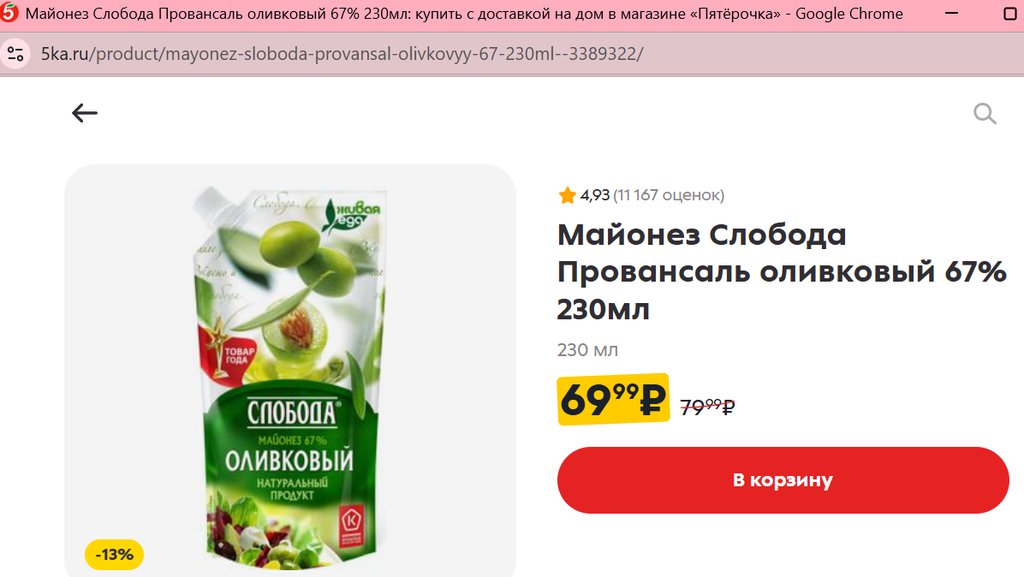Screen dimensions: 1024x577
Task: Open the site information icon in address bar
Action: 16,54
